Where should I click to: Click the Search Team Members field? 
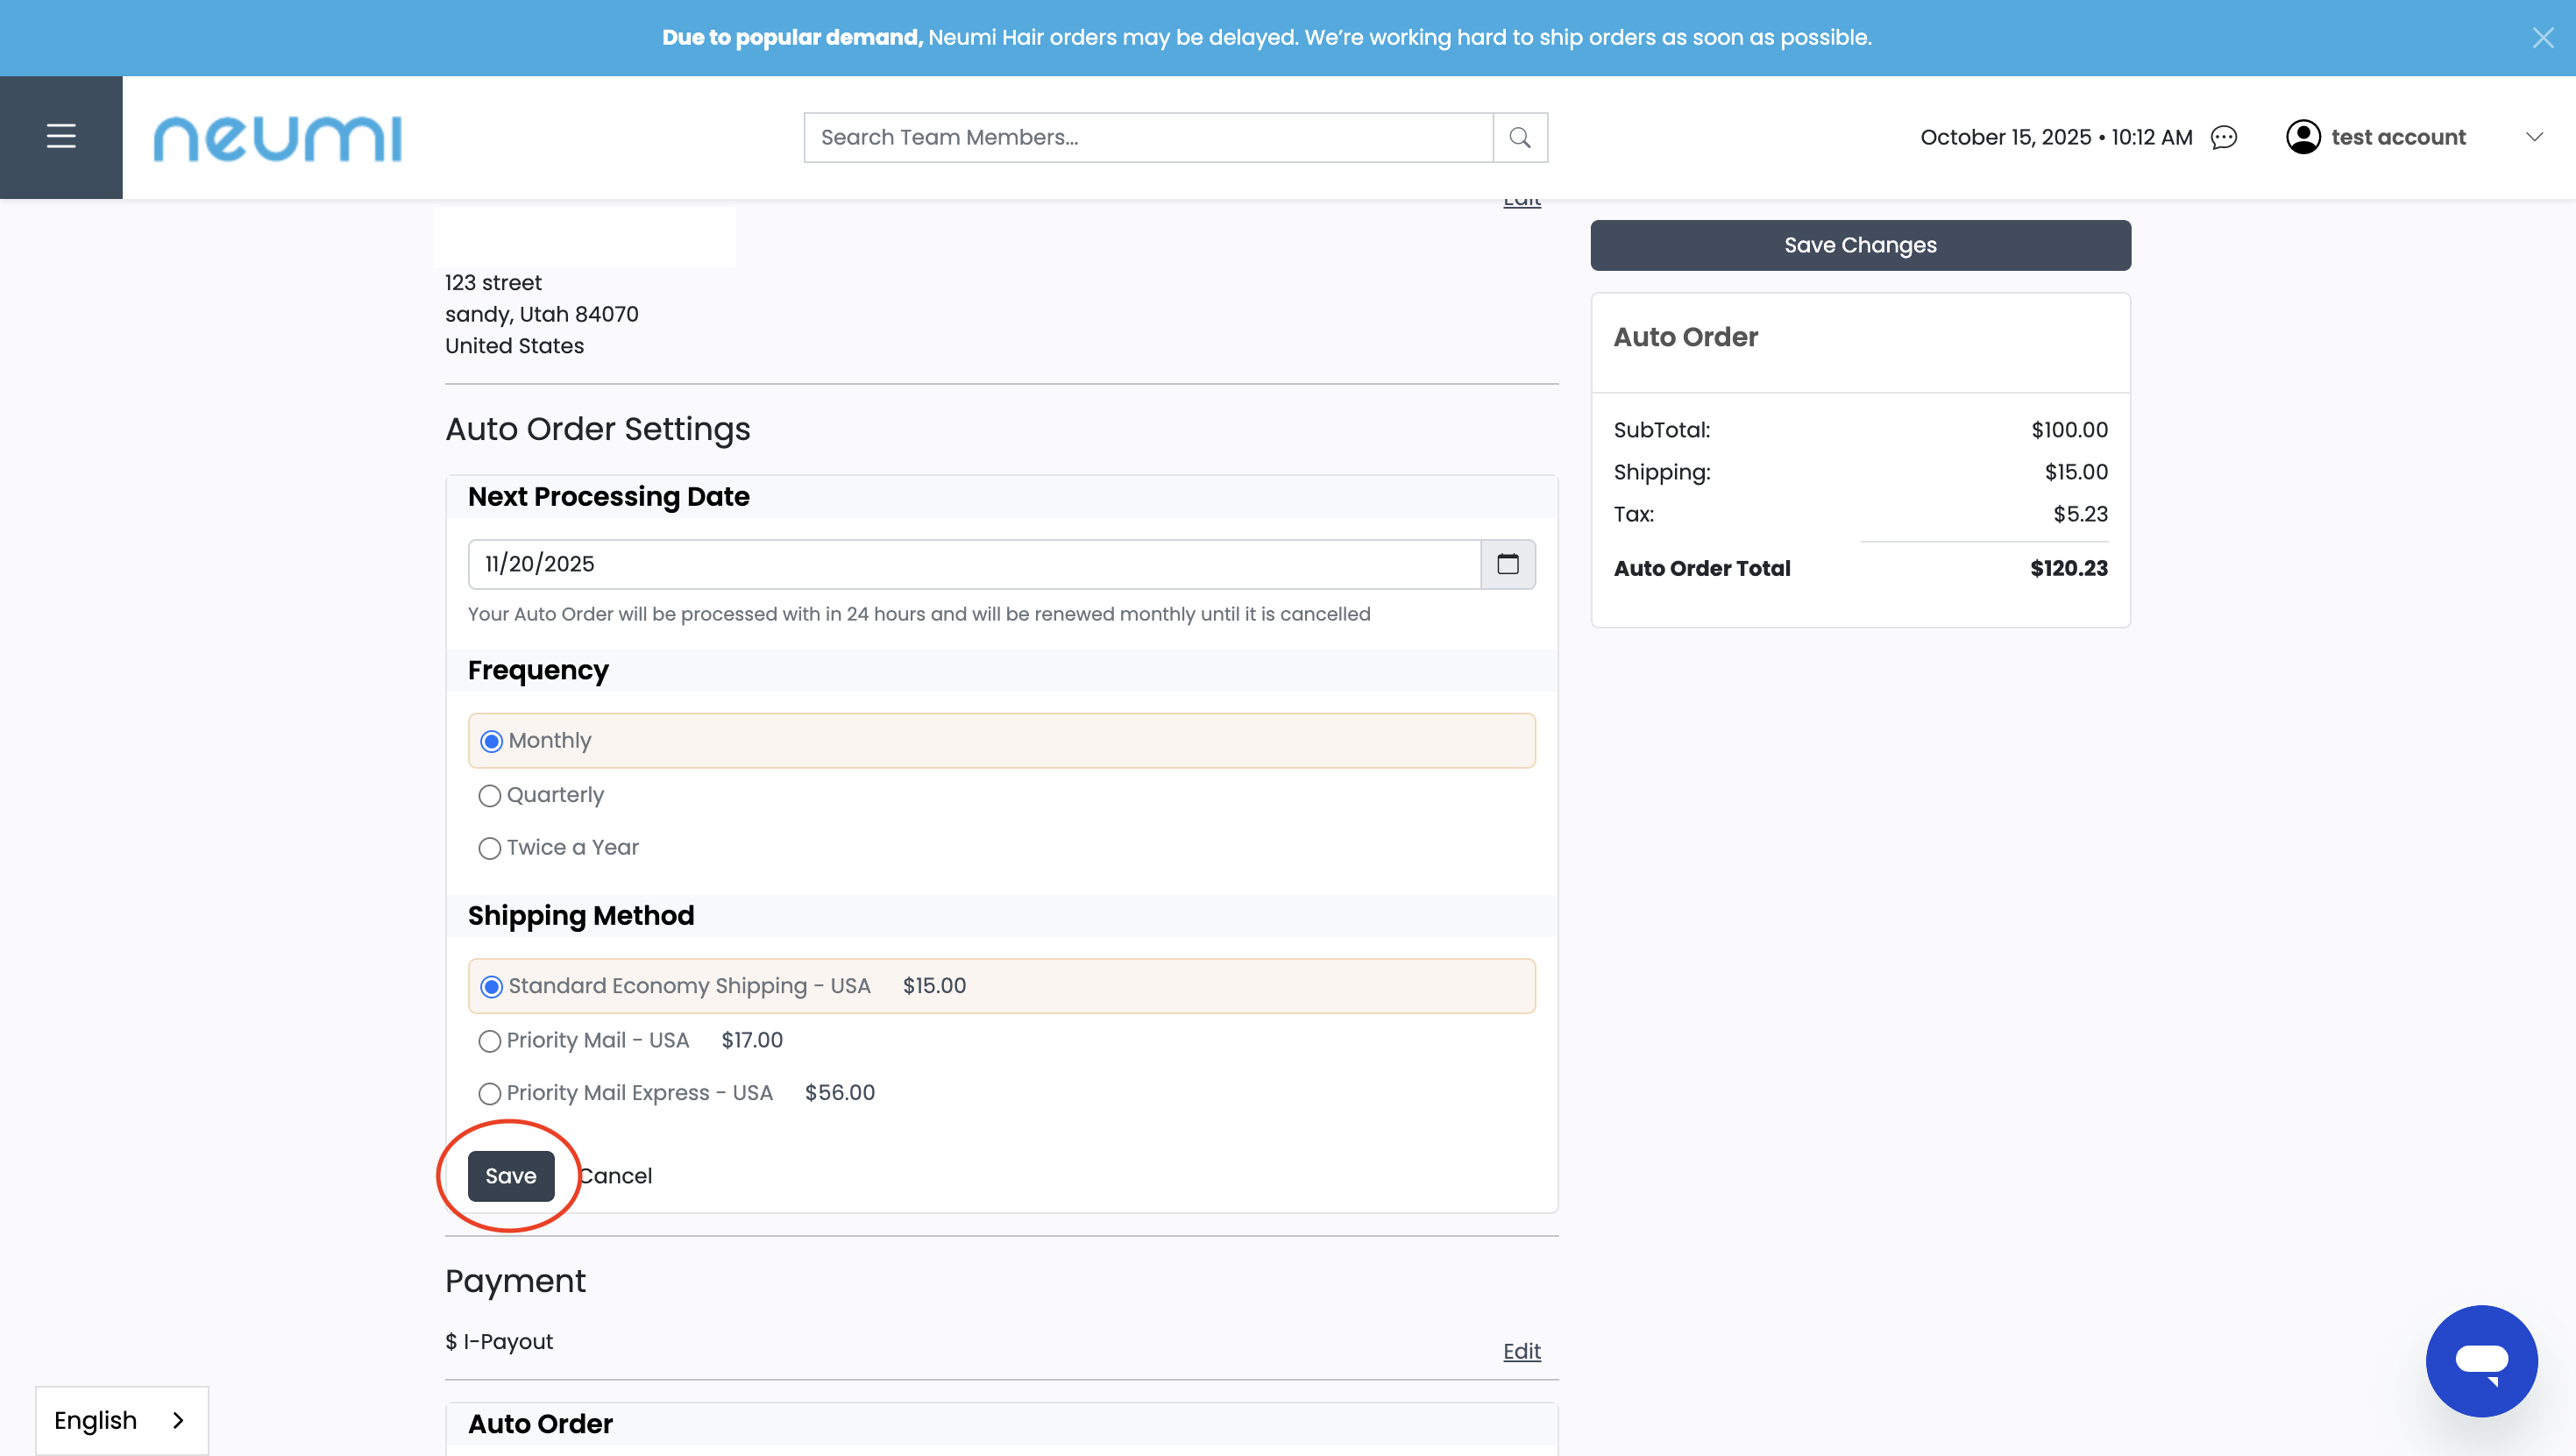tap(1147, 138)
